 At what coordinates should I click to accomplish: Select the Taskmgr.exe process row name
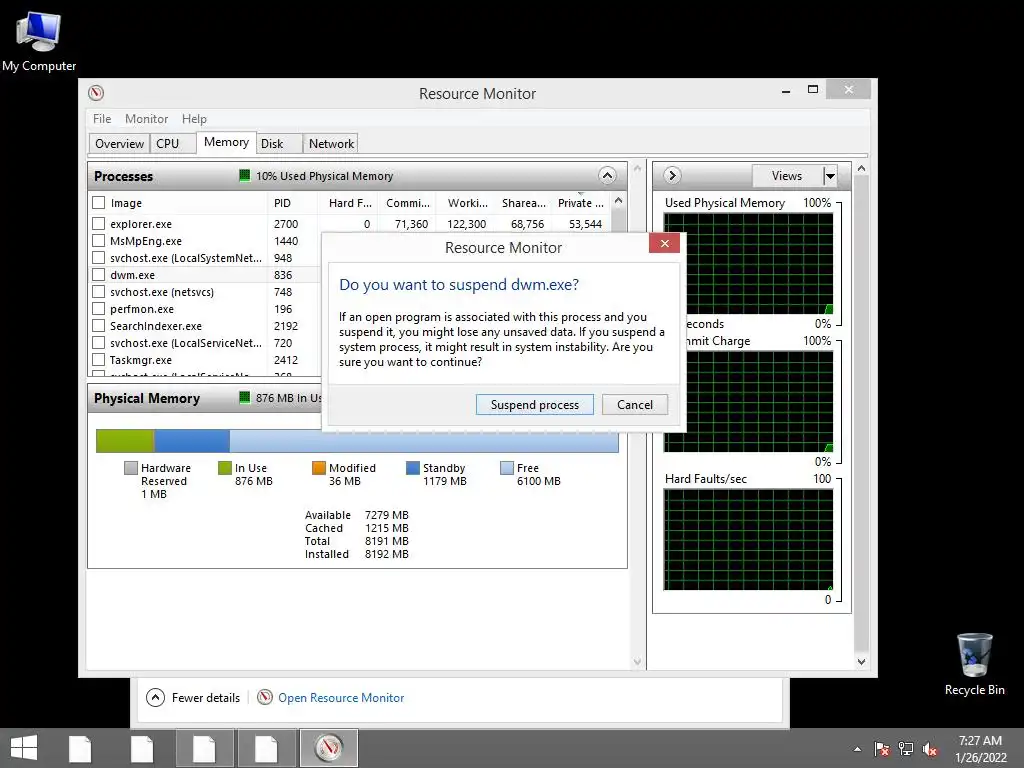tap(141, 360)
